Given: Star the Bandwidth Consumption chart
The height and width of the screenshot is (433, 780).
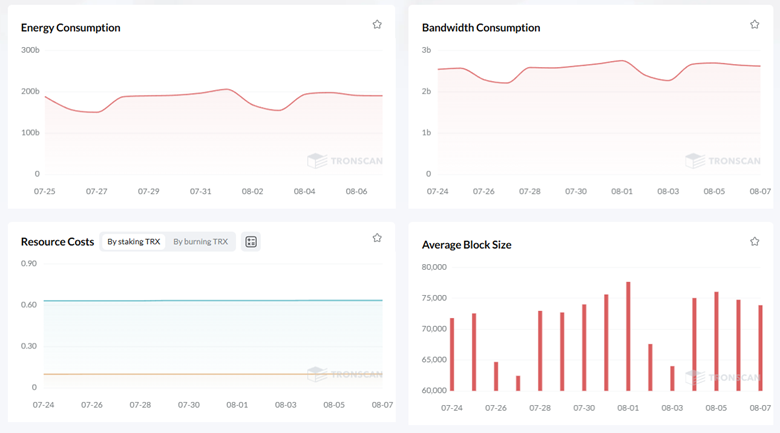Looking at the screenshot, I should click(x=755, y=24).
